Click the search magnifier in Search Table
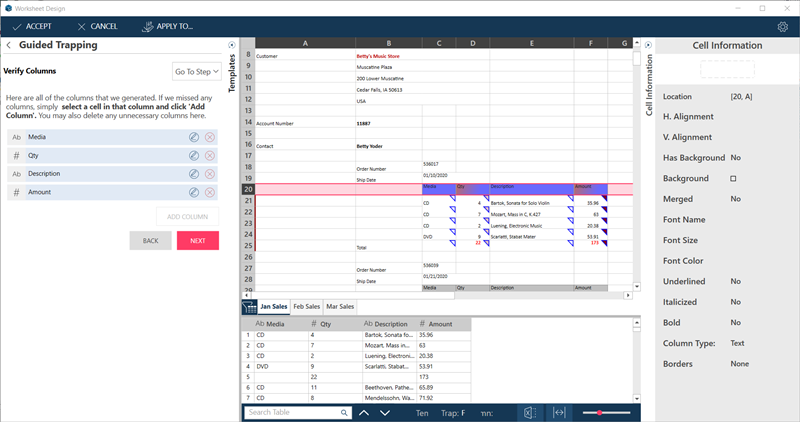The height and width of the screenshot is (422, 800). 343,412
